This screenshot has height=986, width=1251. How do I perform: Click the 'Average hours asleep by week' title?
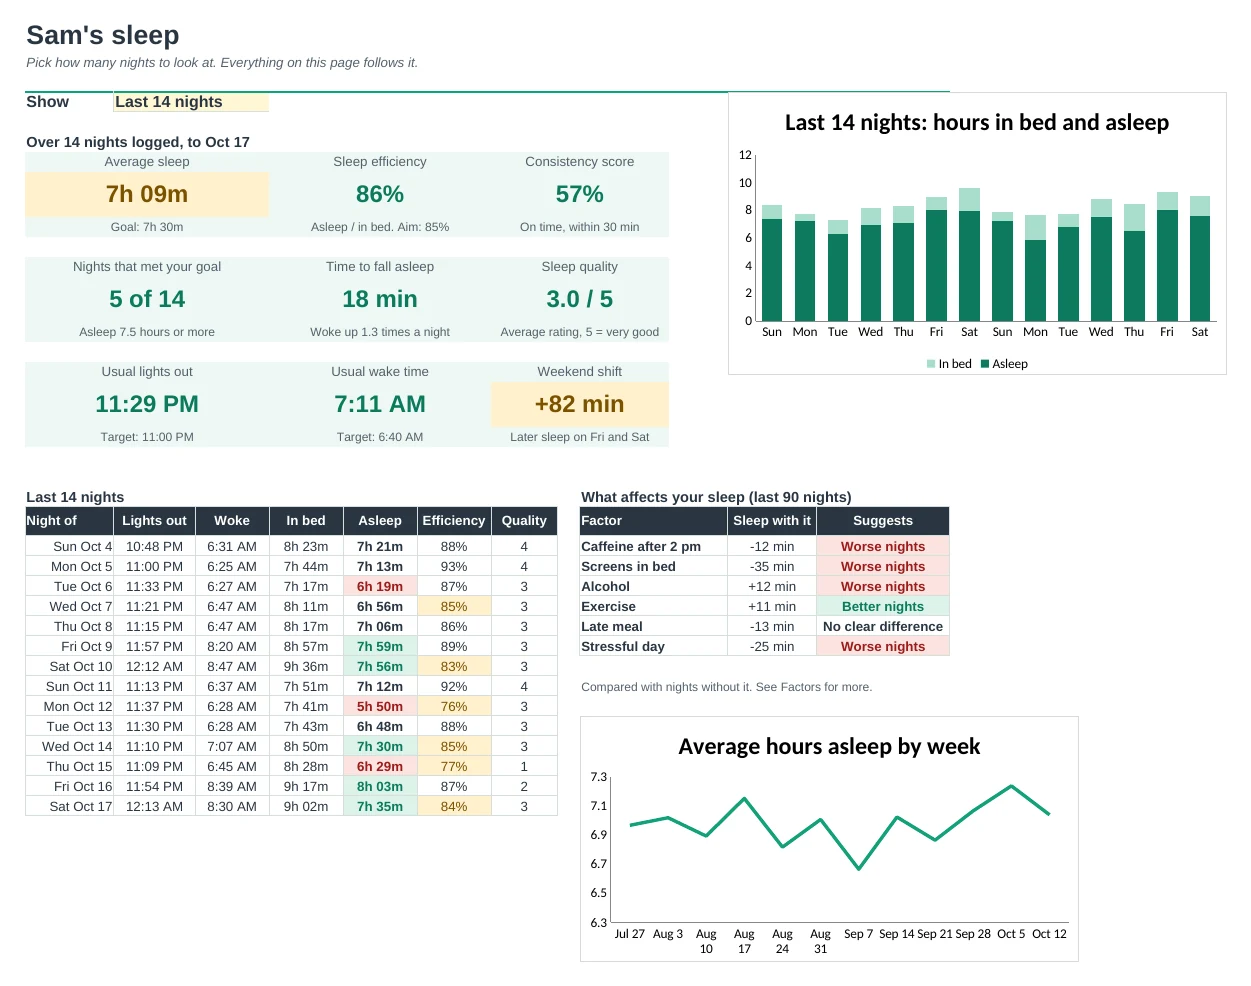click(x=829, y=747)
